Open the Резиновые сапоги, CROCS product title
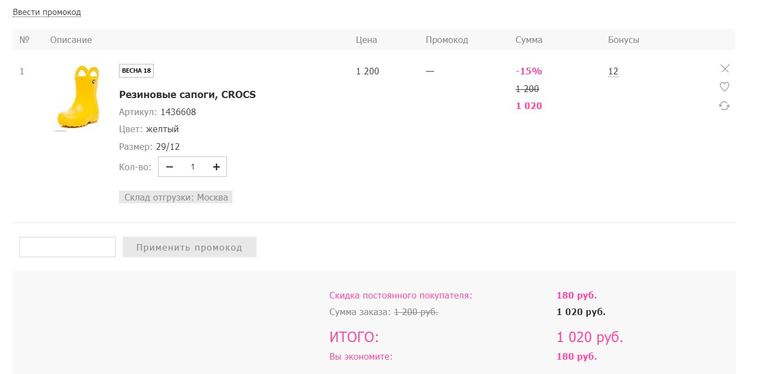 pyautogui.click(x=187, y=95)
